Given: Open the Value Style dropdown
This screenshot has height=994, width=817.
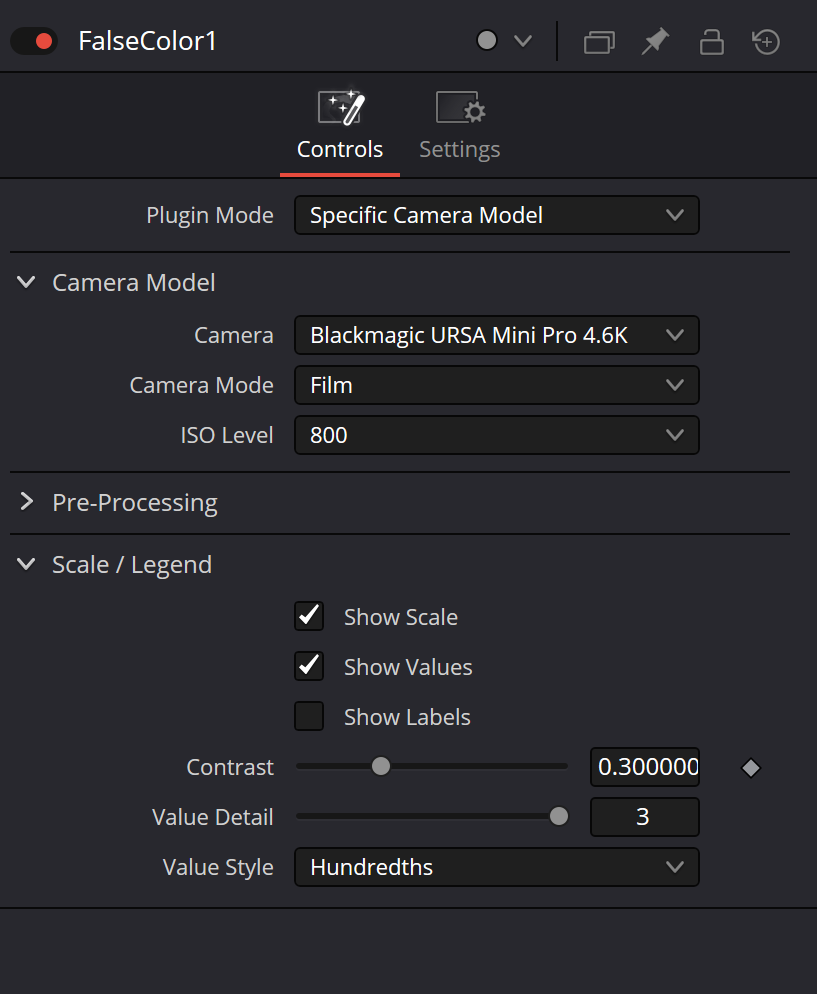Looking at the screenshot, I should click(497, 867).
